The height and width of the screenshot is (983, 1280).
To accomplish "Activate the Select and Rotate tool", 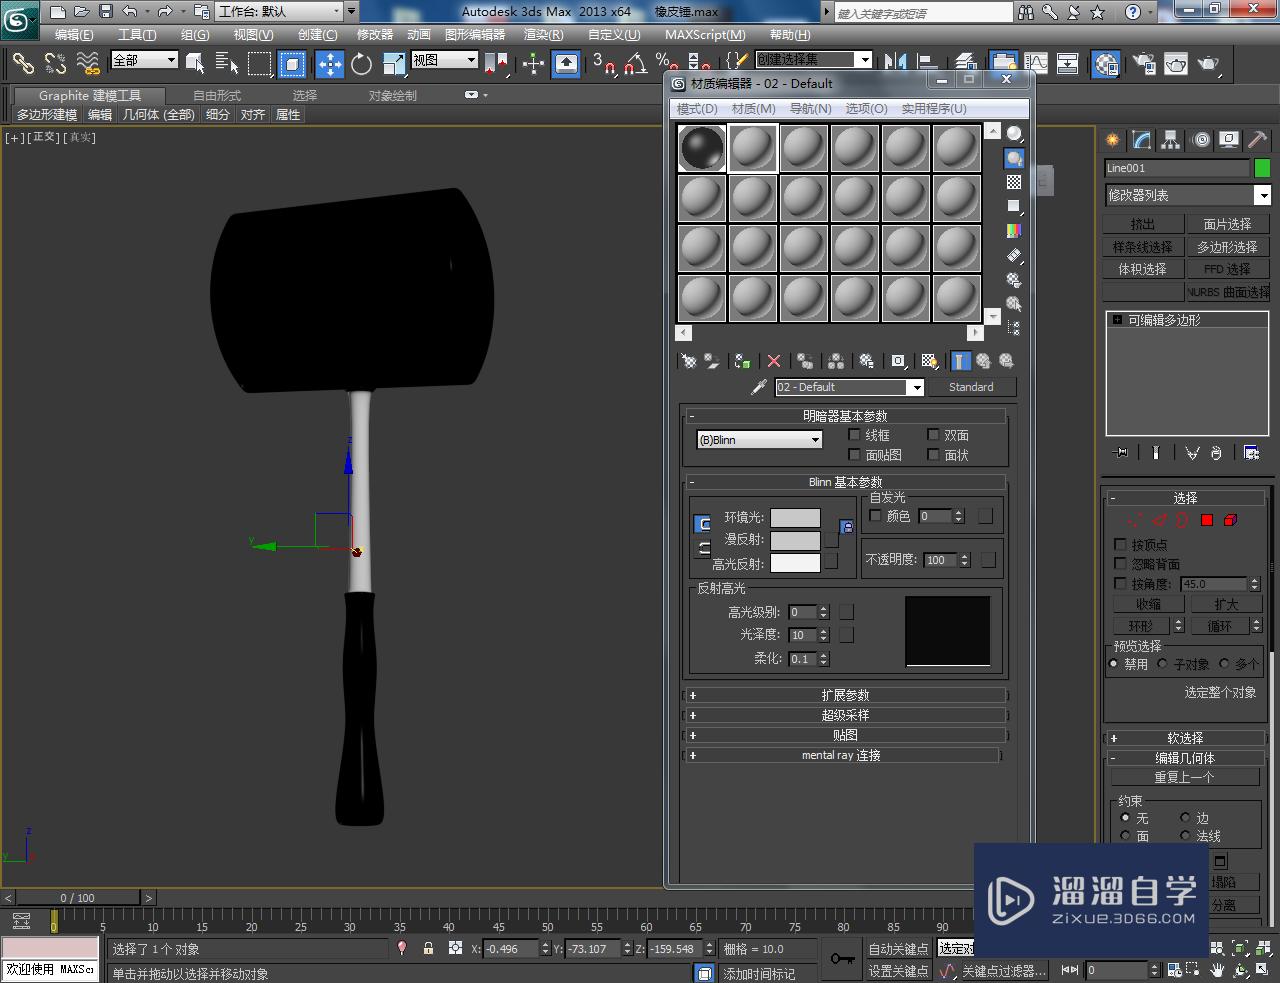I will click(361, 64).
